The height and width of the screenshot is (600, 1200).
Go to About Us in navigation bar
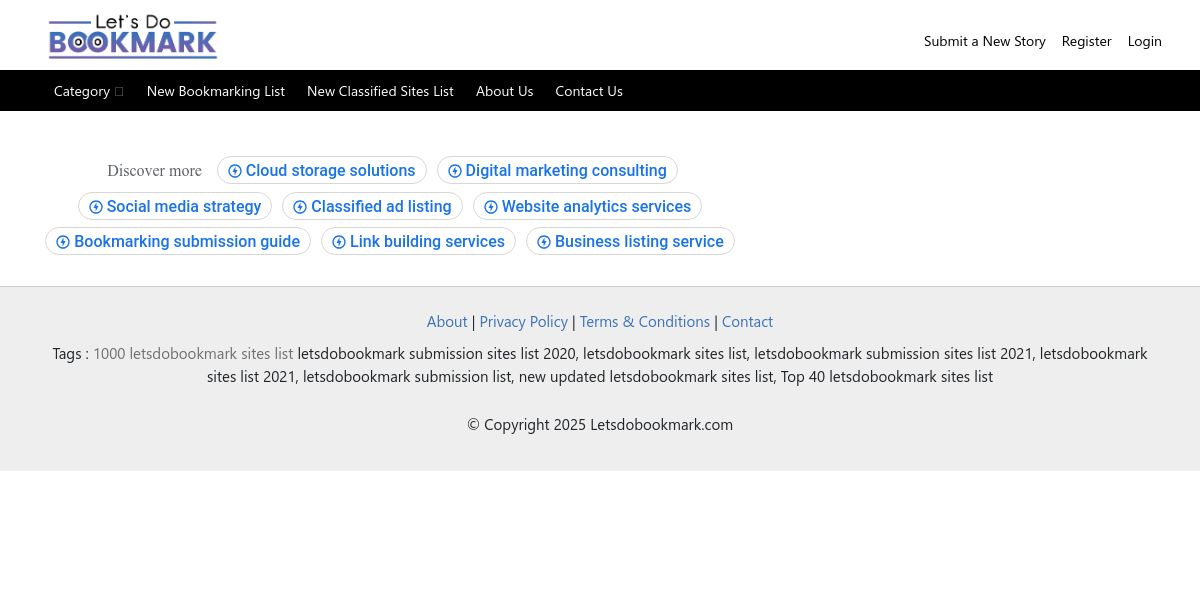pyautogui.click(x=504, y=91)
